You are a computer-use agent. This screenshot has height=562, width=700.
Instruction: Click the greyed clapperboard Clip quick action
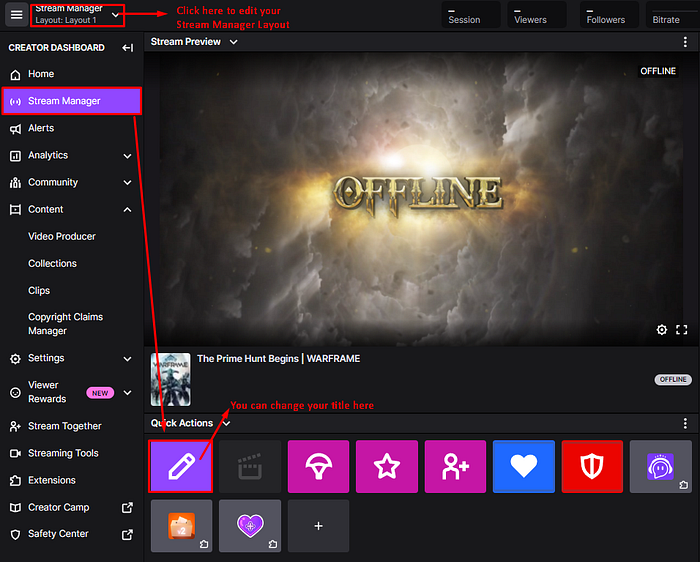pos(250,466)
